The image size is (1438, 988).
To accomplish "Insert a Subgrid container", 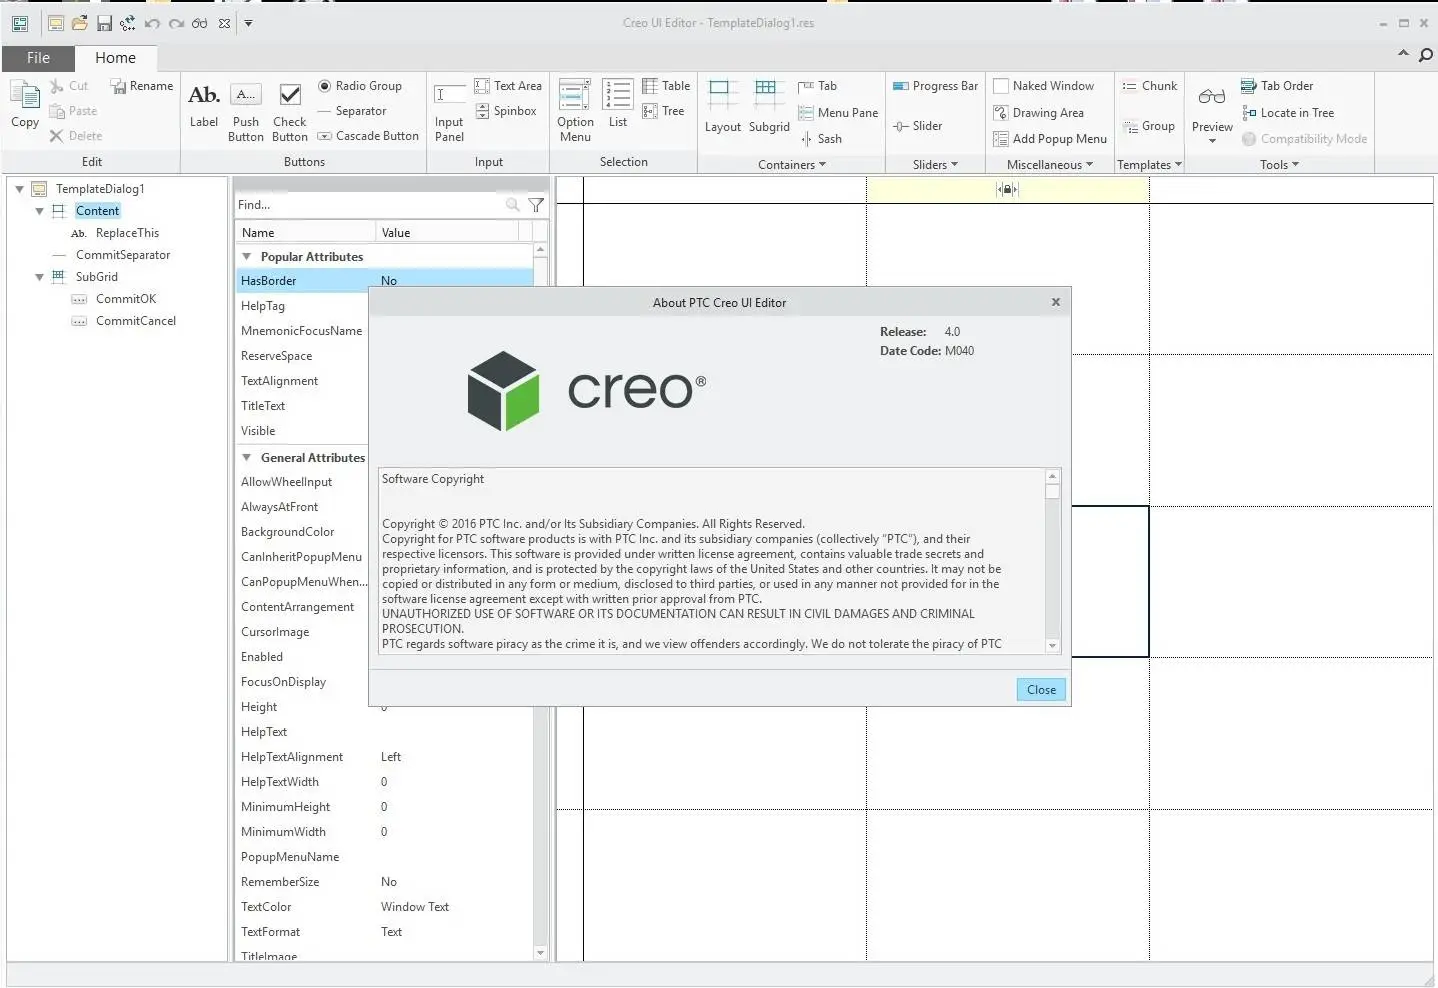I will [x=769, y=106].
